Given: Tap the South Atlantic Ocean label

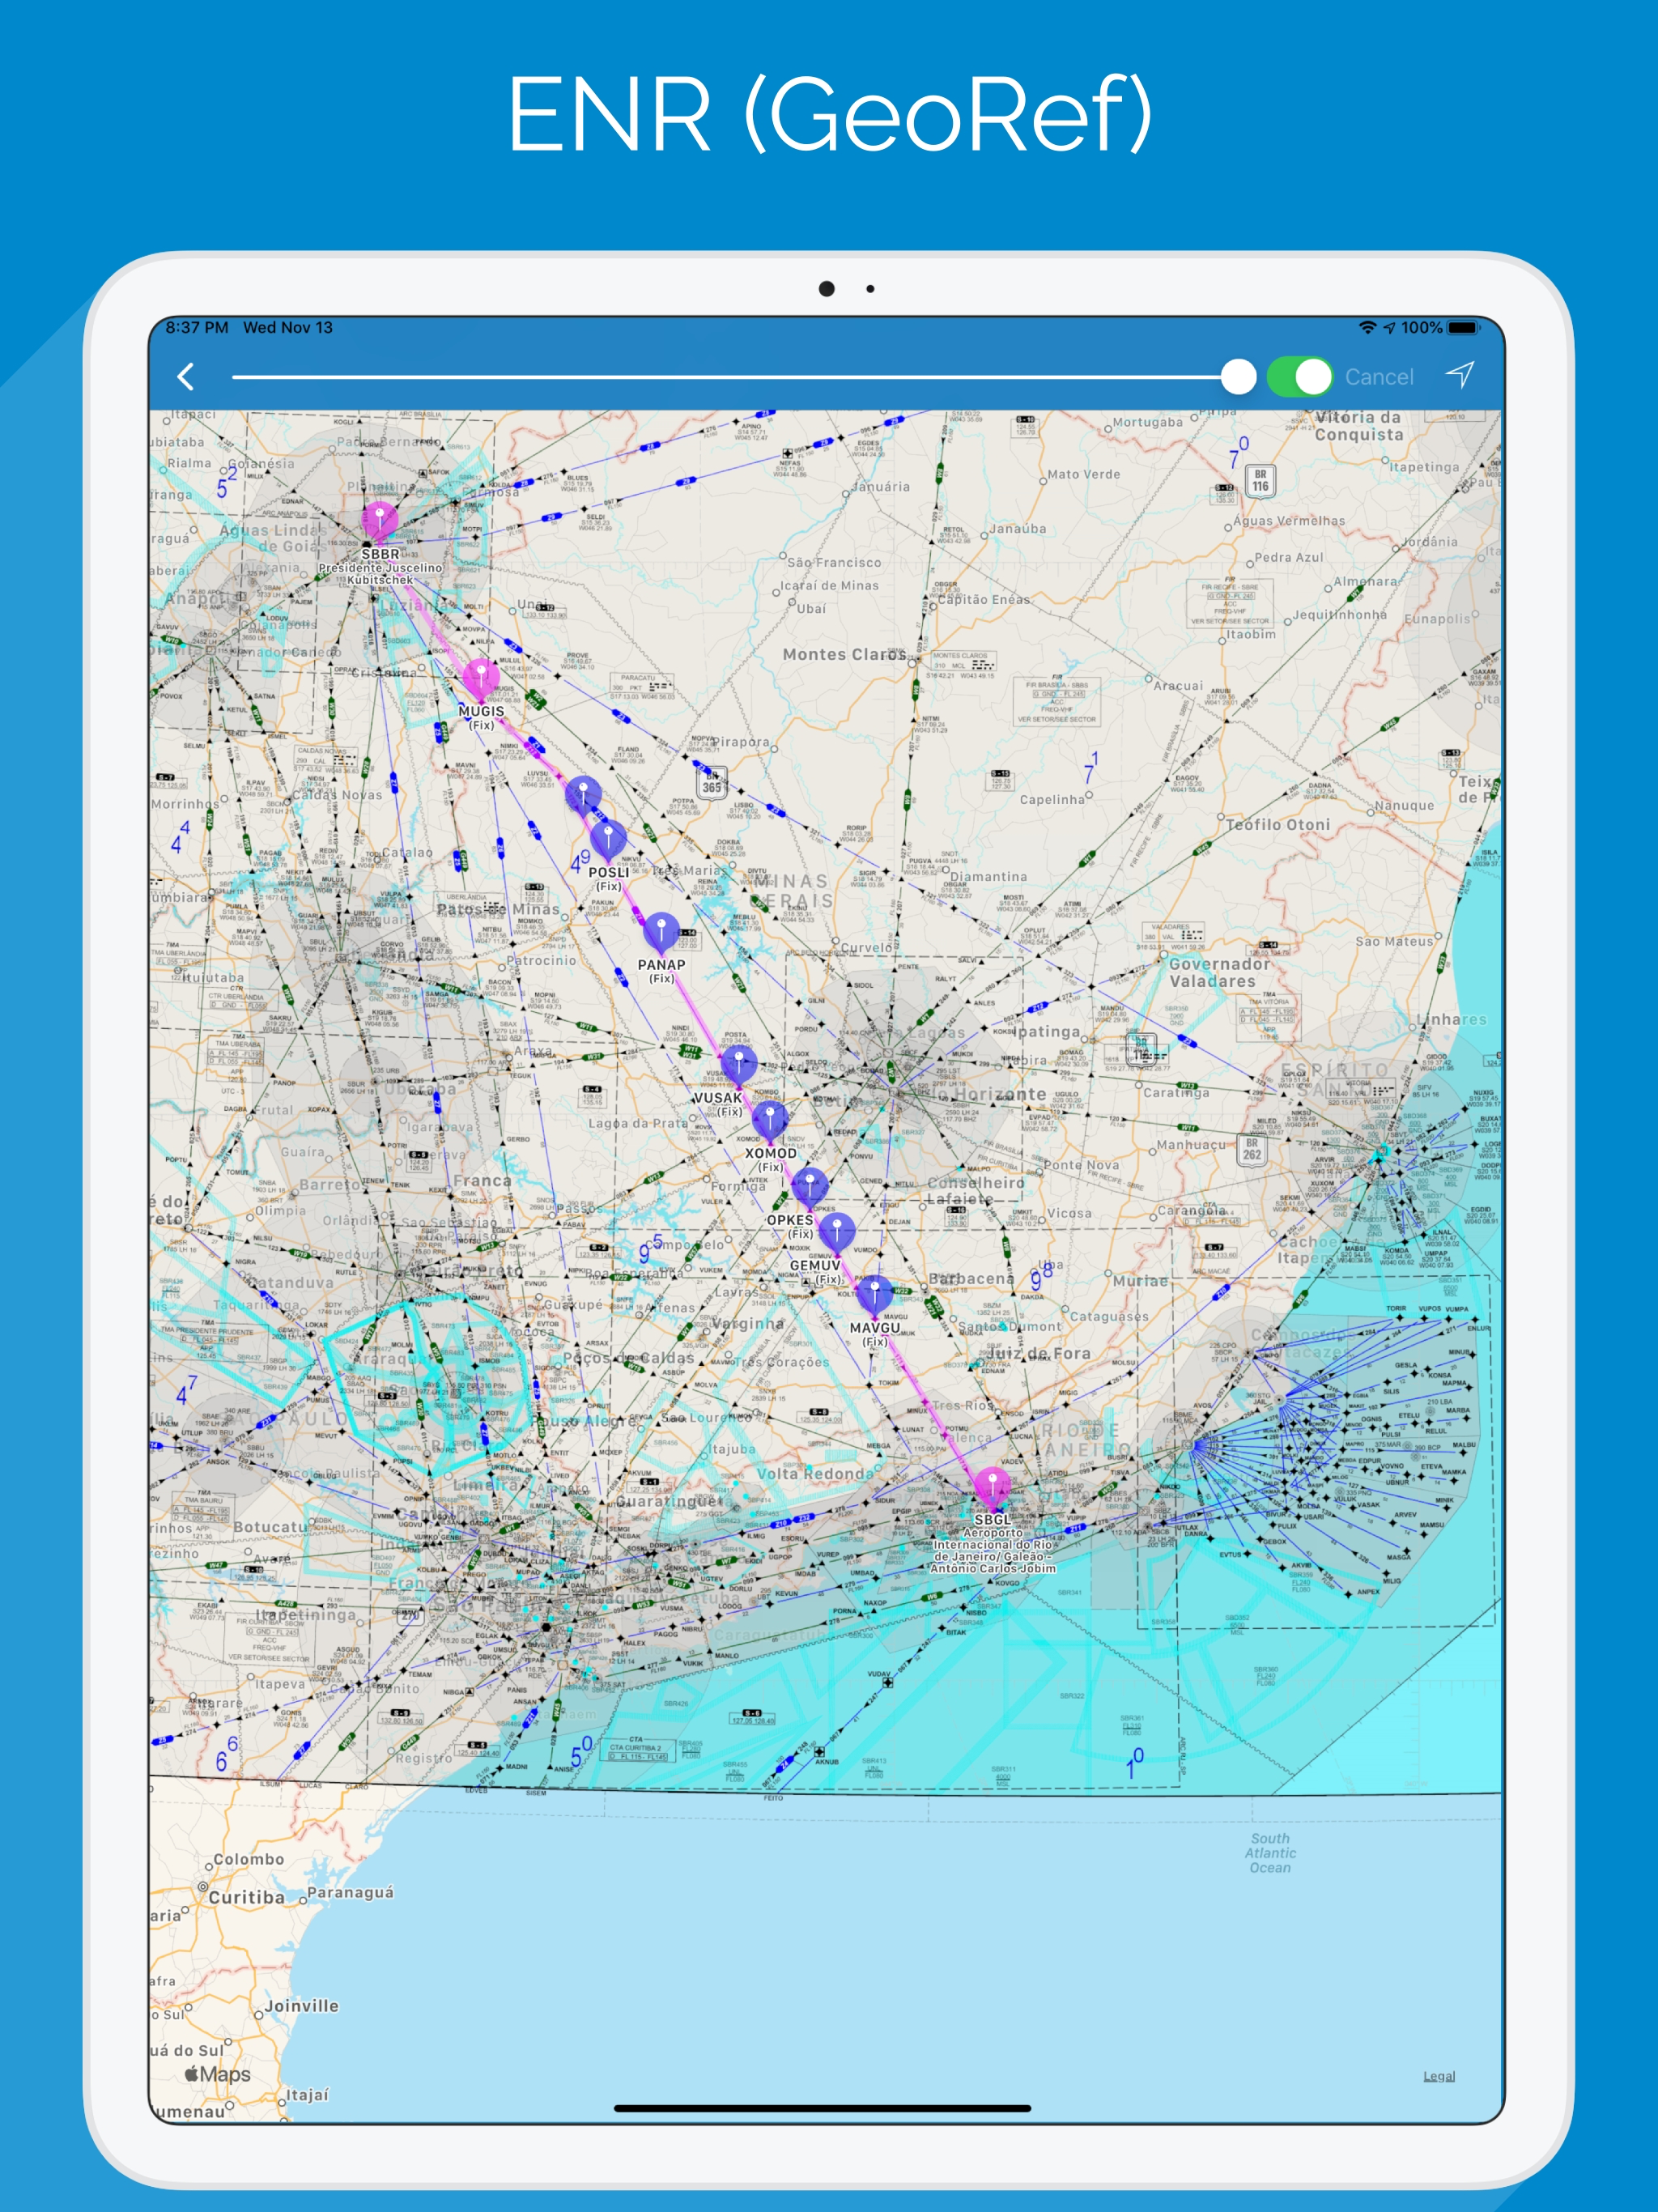Looking at the screenshot, I should [x=1270, y=1853].
